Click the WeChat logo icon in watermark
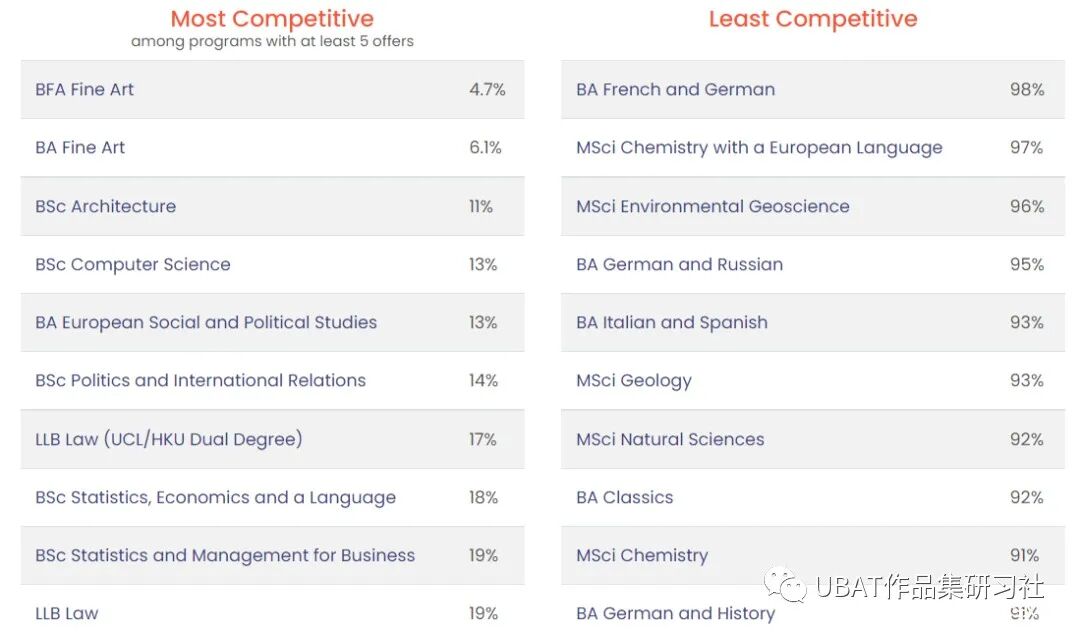Viewport: 1080px width, 635px height. (x=785, y=585)
